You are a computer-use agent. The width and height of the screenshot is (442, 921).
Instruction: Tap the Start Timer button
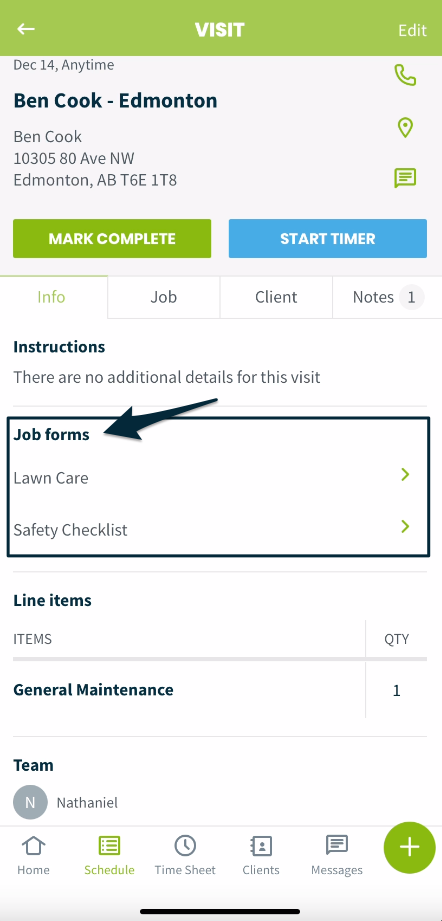328,238
